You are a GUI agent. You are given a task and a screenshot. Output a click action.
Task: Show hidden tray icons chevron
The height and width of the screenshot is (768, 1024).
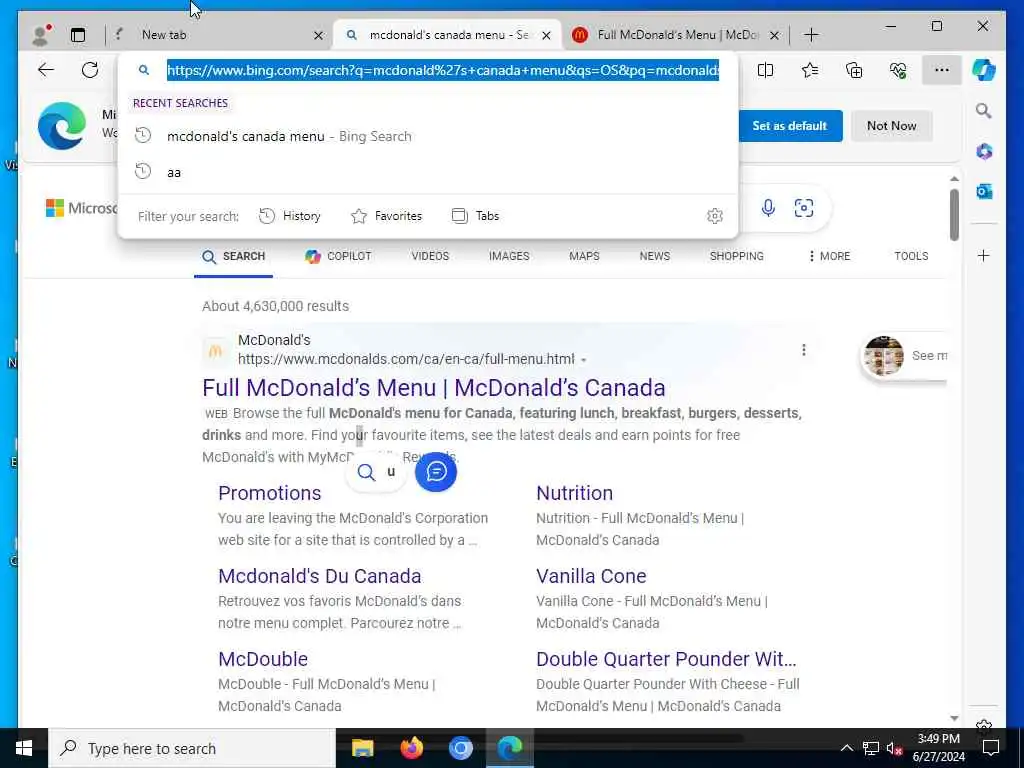point(846,748)
